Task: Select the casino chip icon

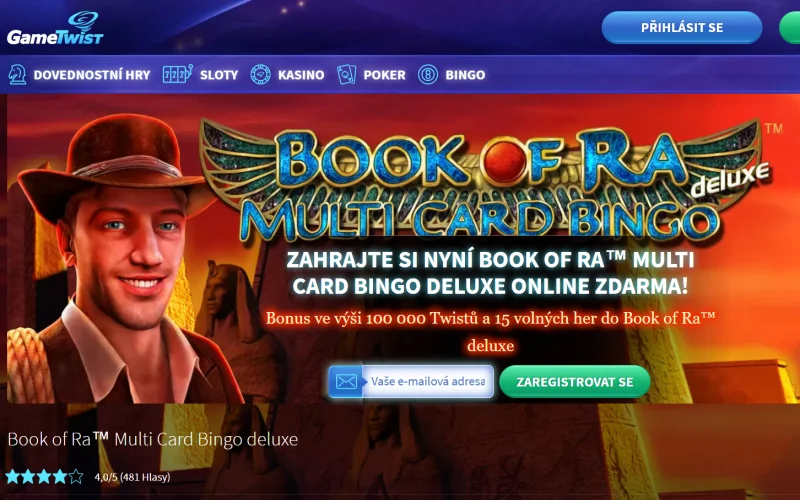Action: click(261, 74)
